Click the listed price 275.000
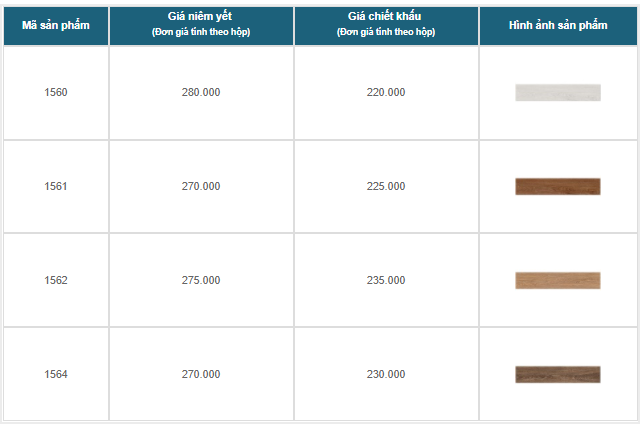Viewport: 642px width, 426px height. pyautogui.click(x=201, y=280)
